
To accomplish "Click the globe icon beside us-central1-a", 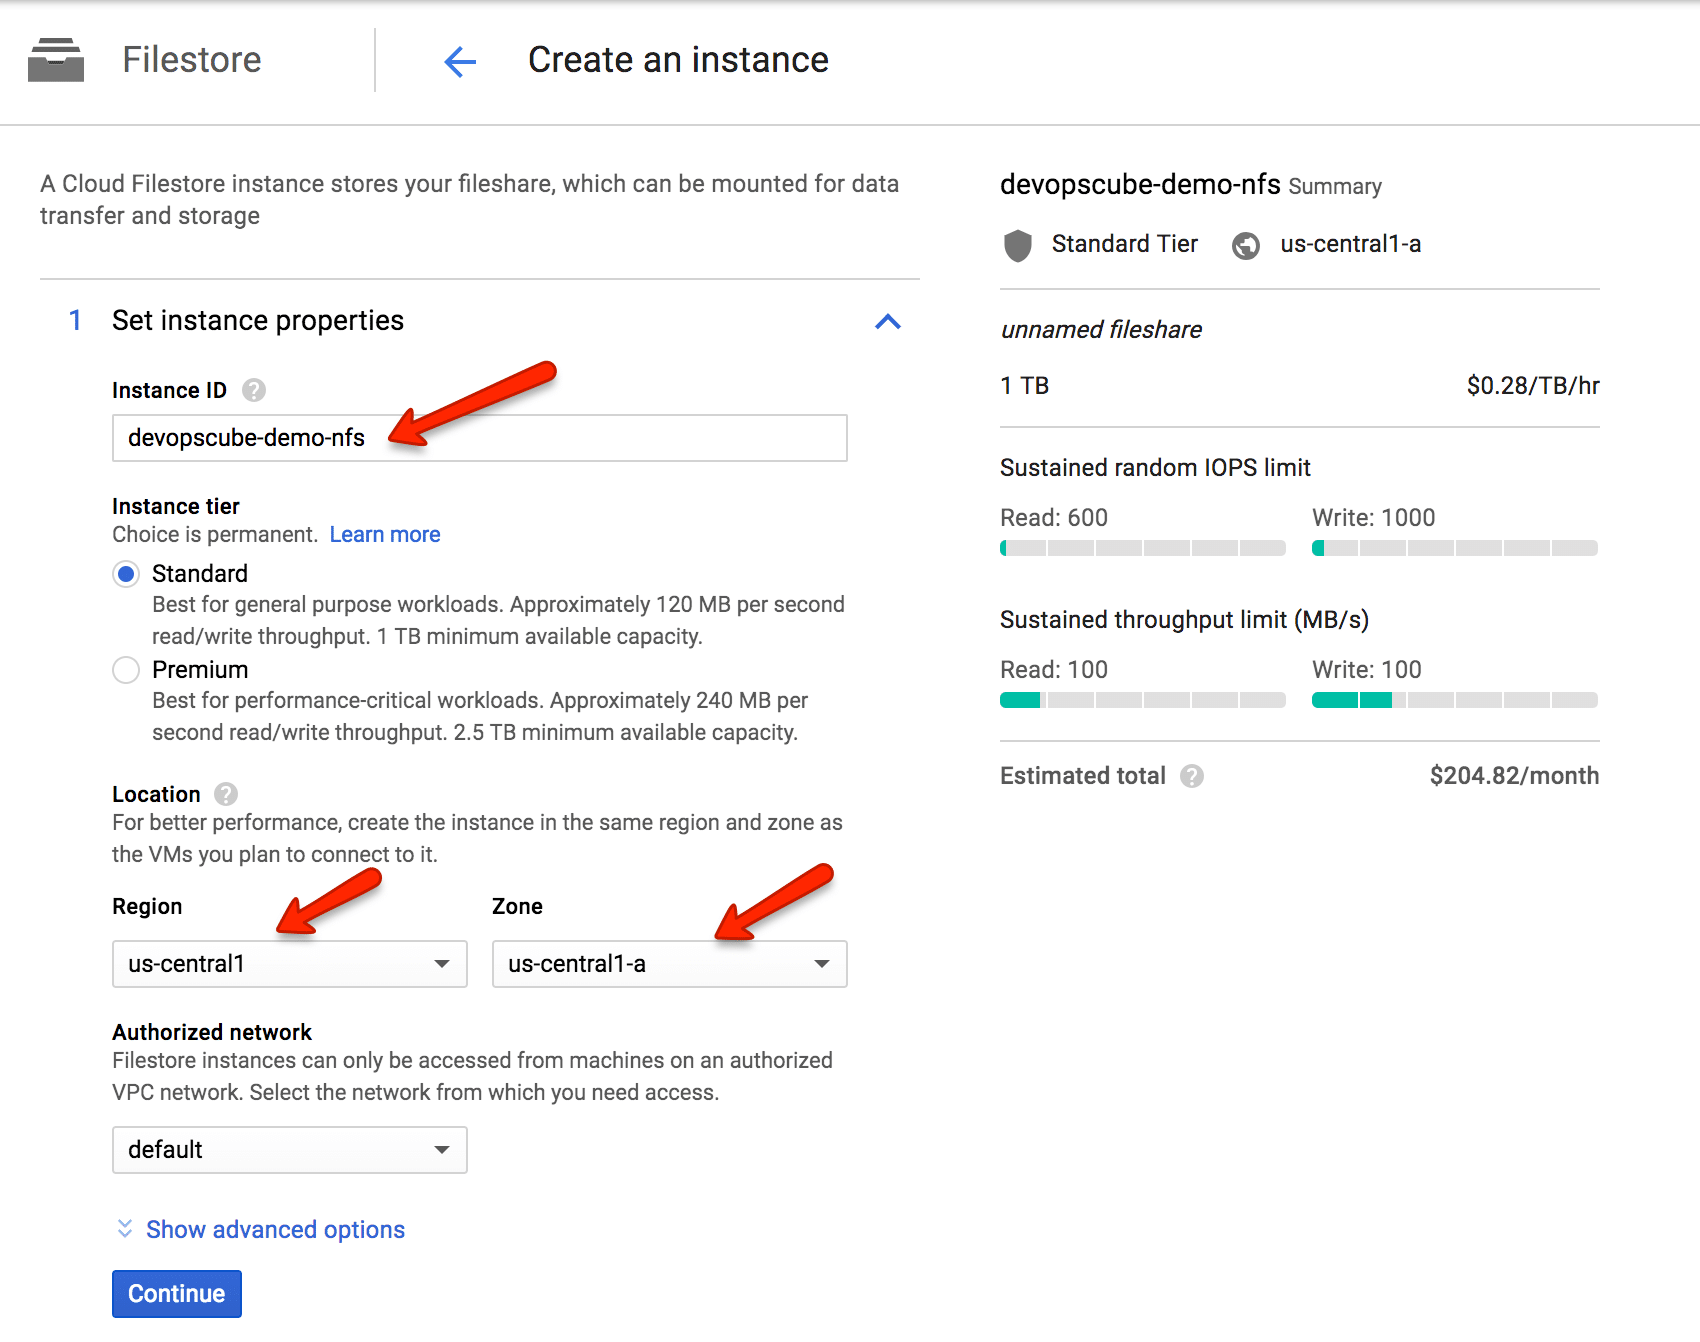I will (1246, 245).
